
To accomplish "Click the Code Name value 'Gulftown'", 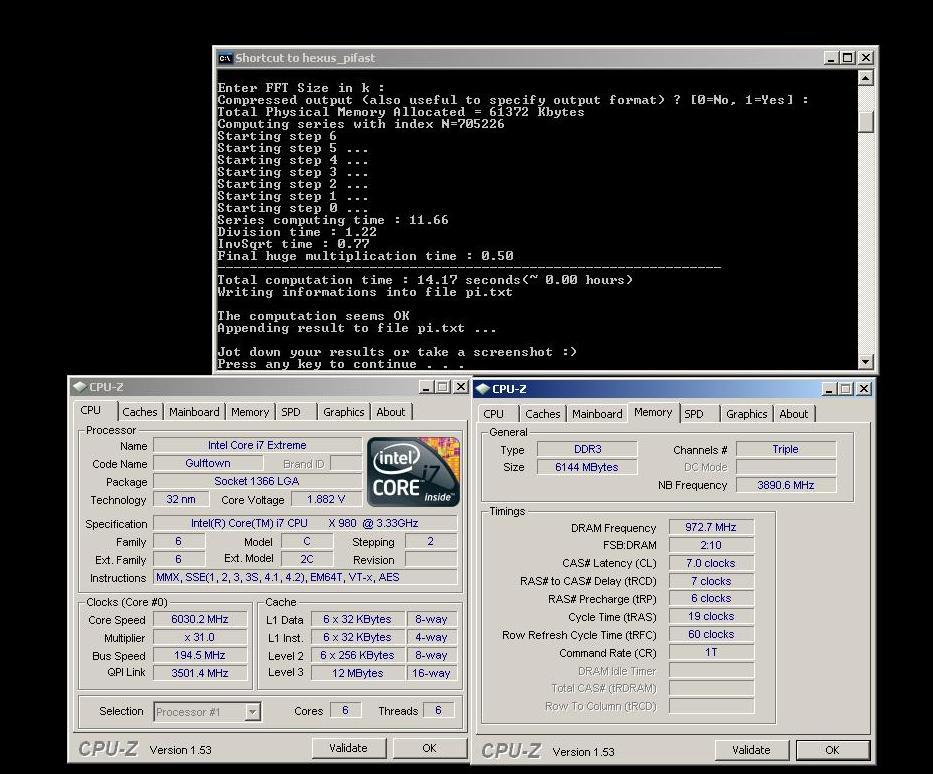I will (208, 463).
